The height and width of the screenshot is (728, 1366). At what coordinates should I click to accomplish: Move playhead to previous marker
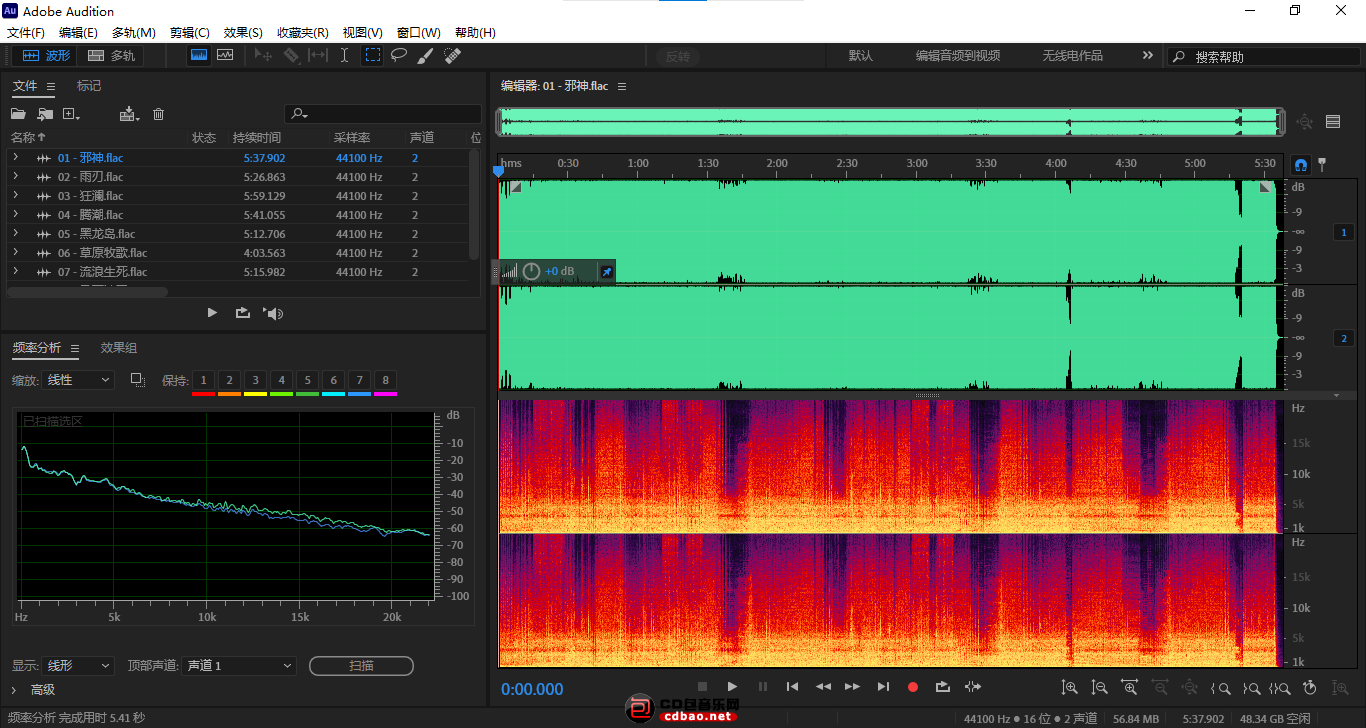tap(792, 687)
